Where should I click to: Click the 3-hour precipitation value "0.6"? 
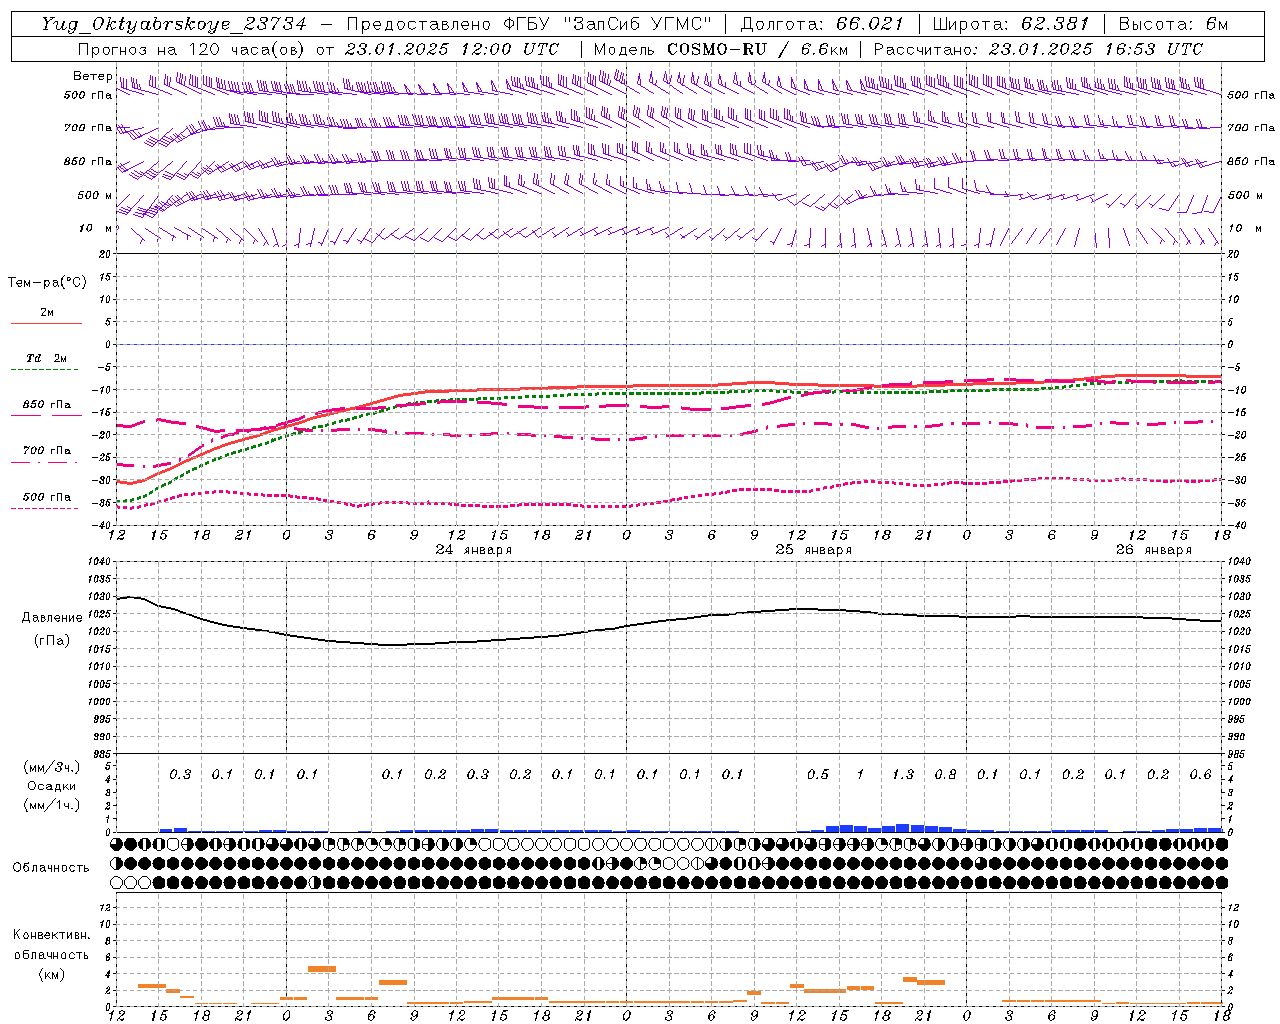(1201, 774)
